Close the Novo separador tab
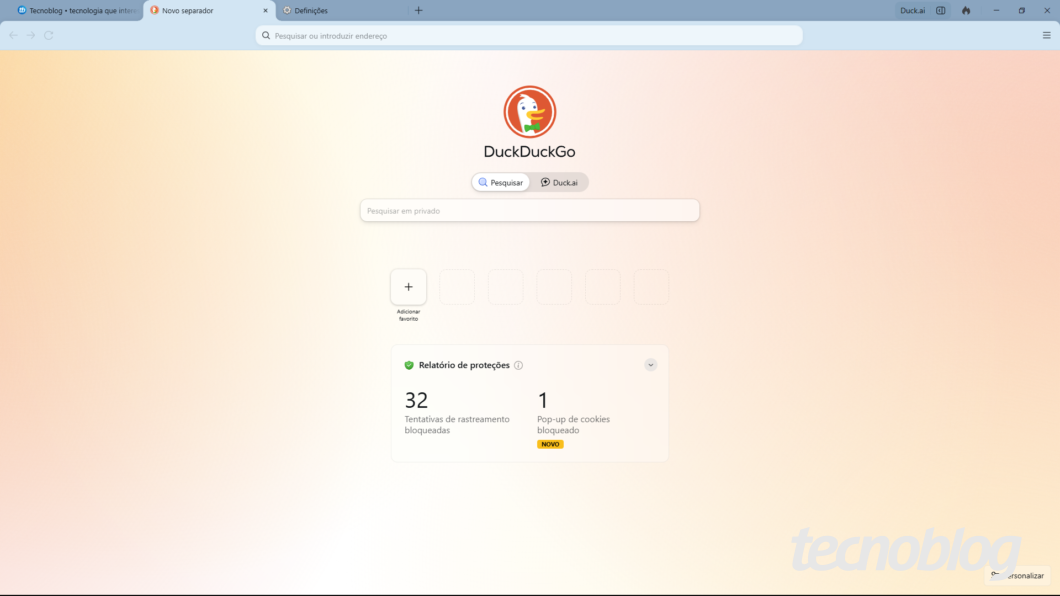Image resolution: width=1060 pixels, height=596 pixels. [x=265, y=11]
